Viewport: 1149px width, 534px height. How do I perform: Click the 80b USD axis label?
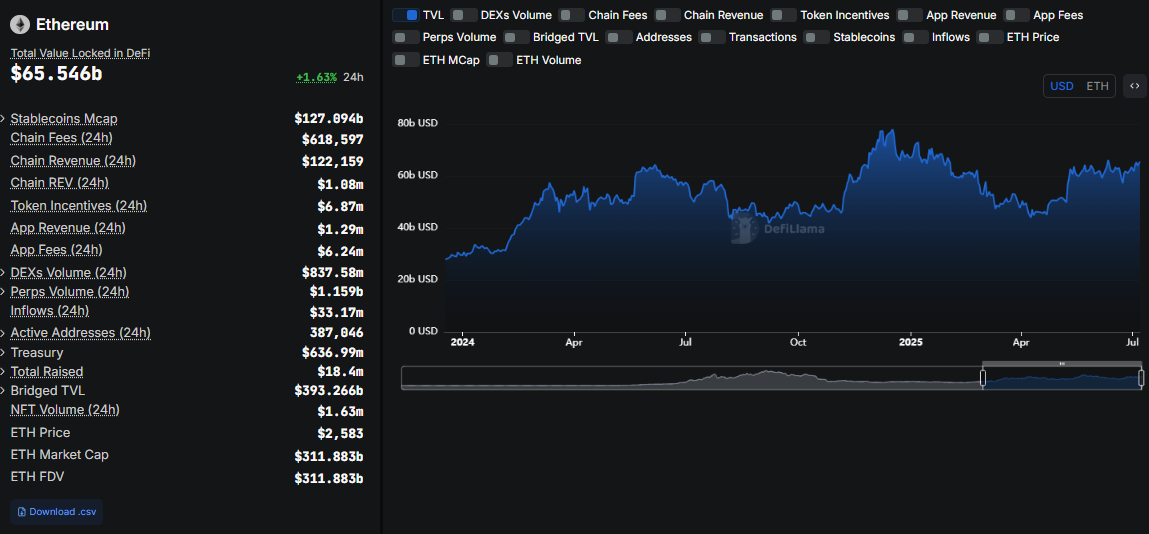(417, 123)
